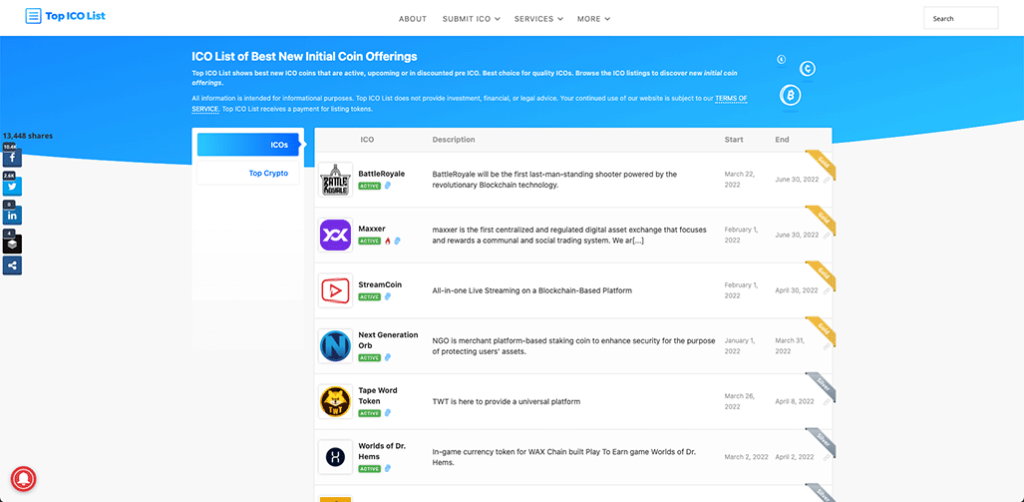Expand the Services dropdown menu
This screenshot has width=1024, height=502.
coord(538,19)
